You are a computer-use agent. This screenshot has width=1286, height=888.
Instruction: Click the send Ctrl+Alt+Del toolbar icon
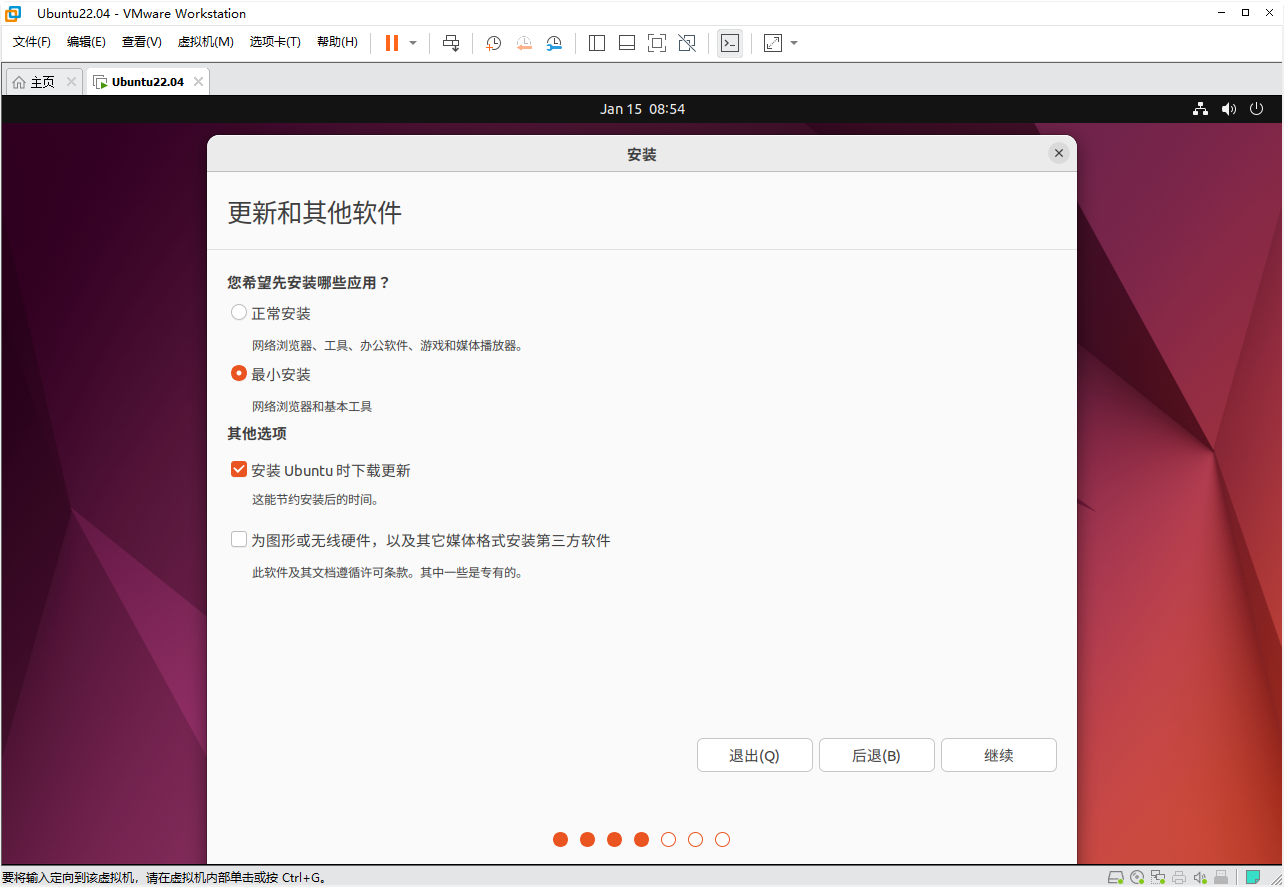(x=451, y=43)
